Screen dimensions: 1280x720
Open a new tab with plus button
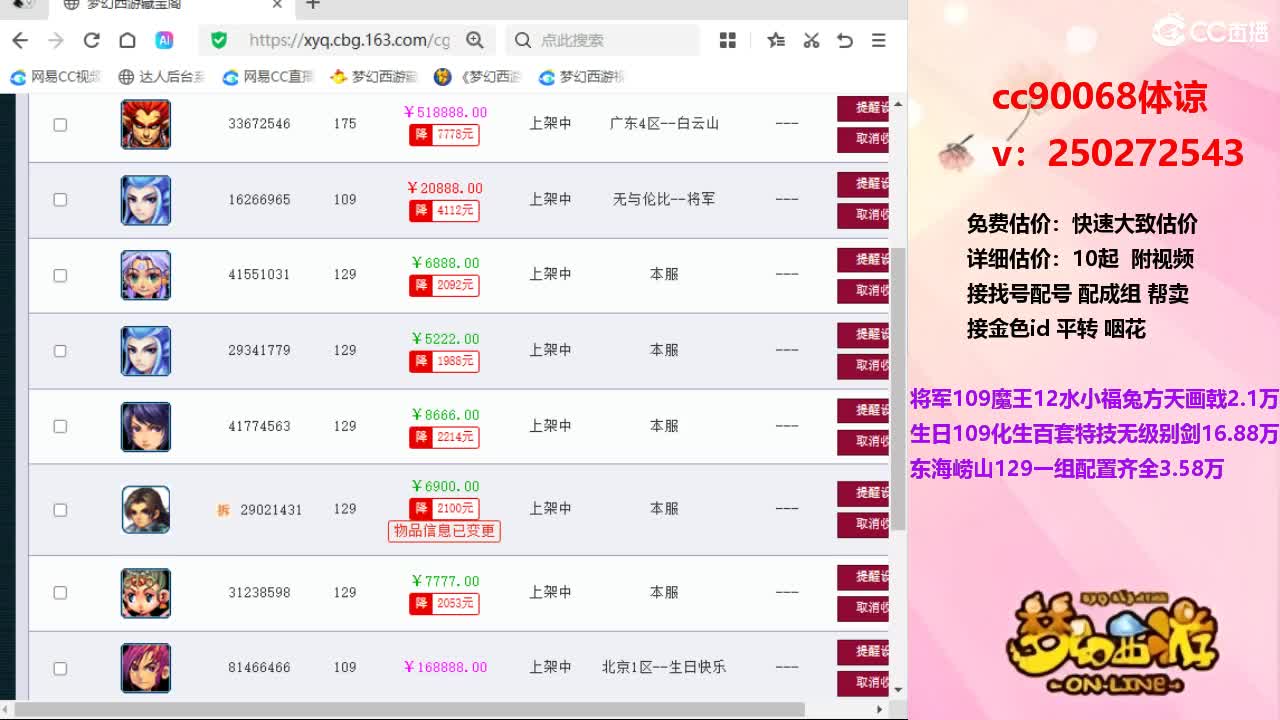(x=313, y=5)
